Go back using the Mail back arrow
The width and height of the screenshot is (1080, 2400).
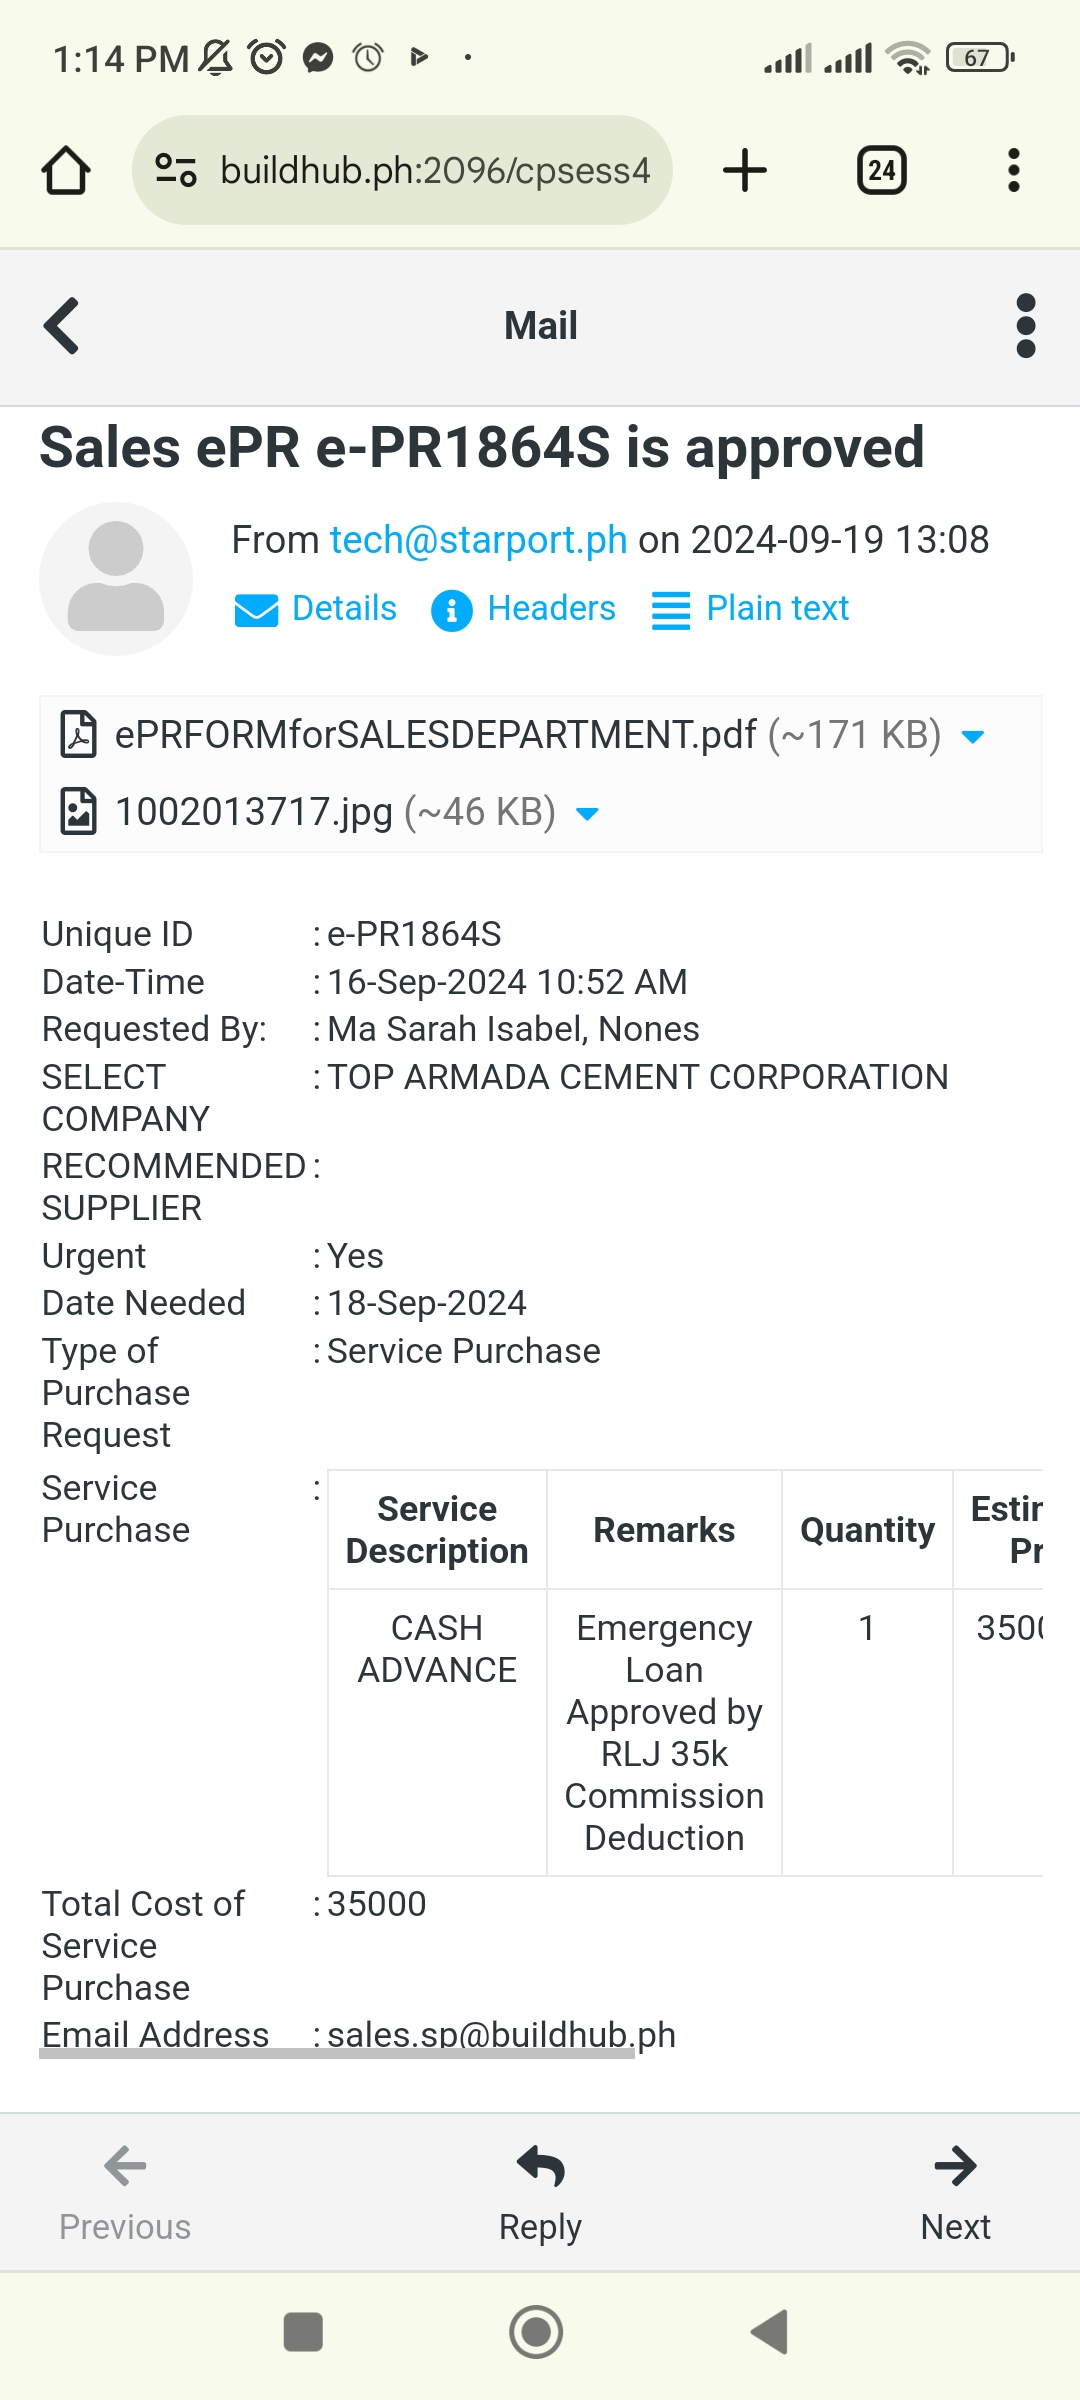pos(62,326)
